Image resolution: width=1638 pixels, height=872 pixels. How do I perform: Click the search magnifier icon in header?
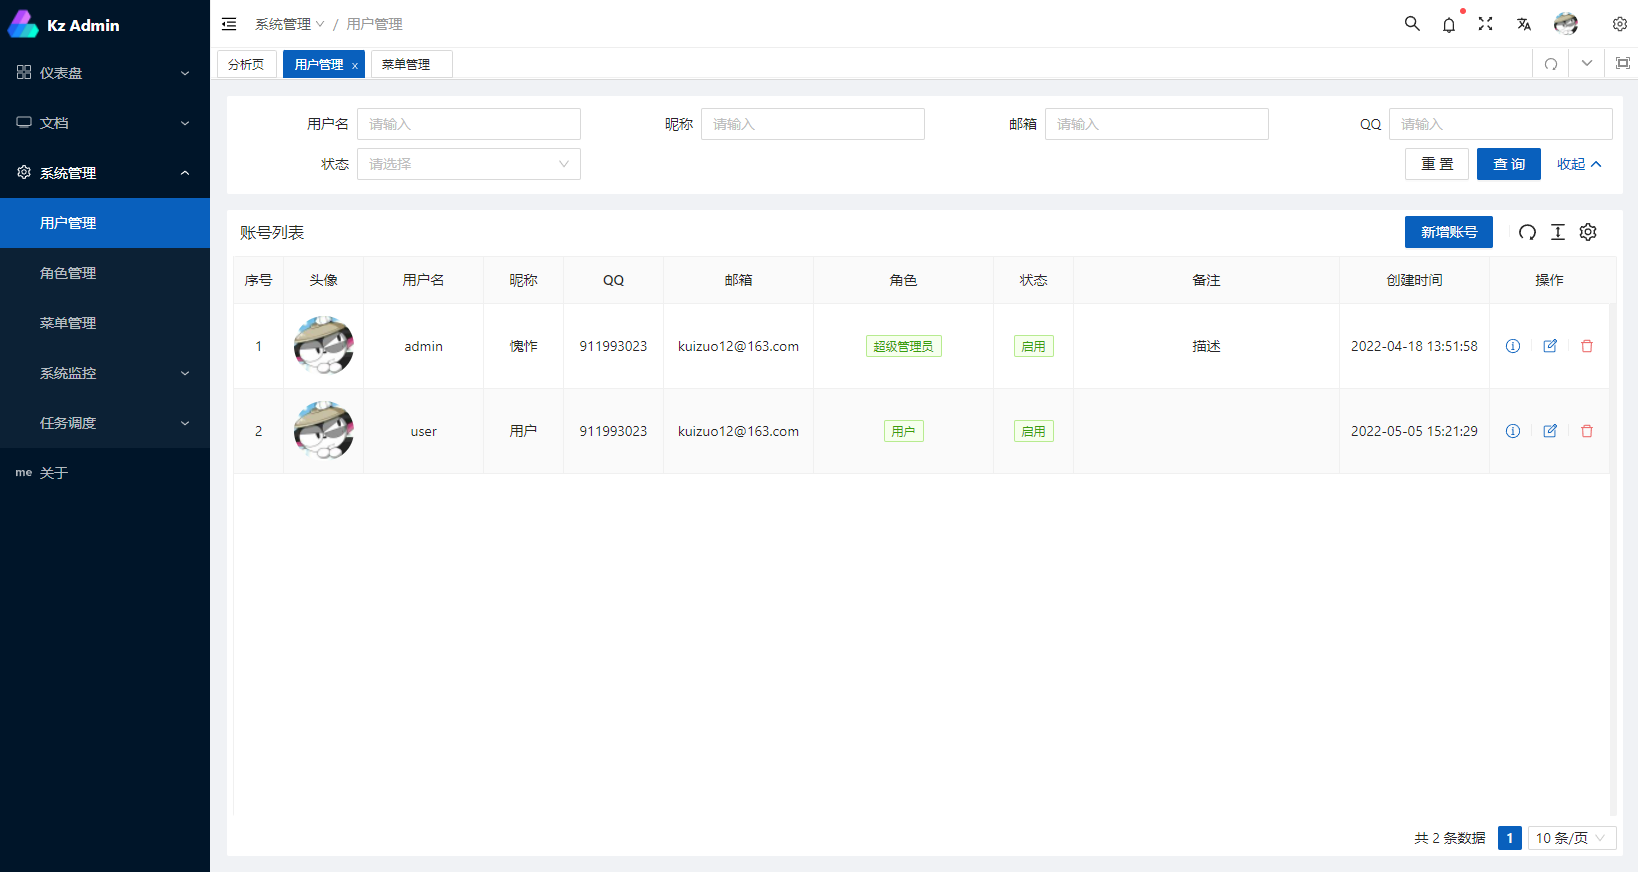coord(1412,24)
